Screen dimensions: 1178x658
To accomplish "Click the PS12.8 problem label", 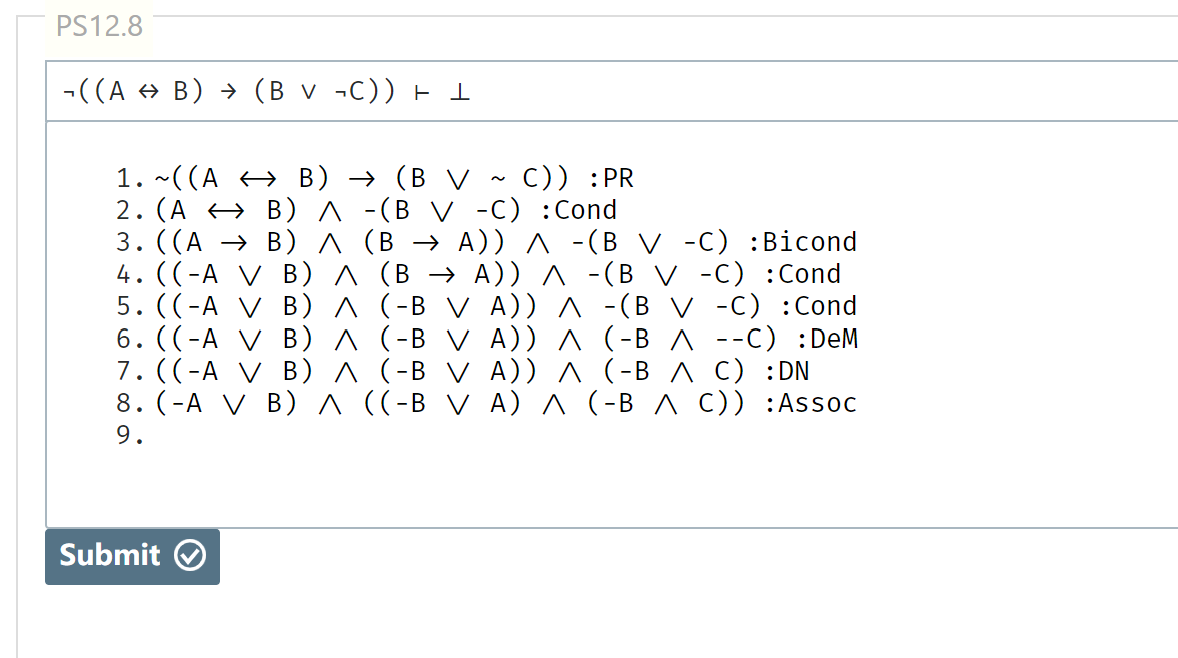I will click(99, 26).
